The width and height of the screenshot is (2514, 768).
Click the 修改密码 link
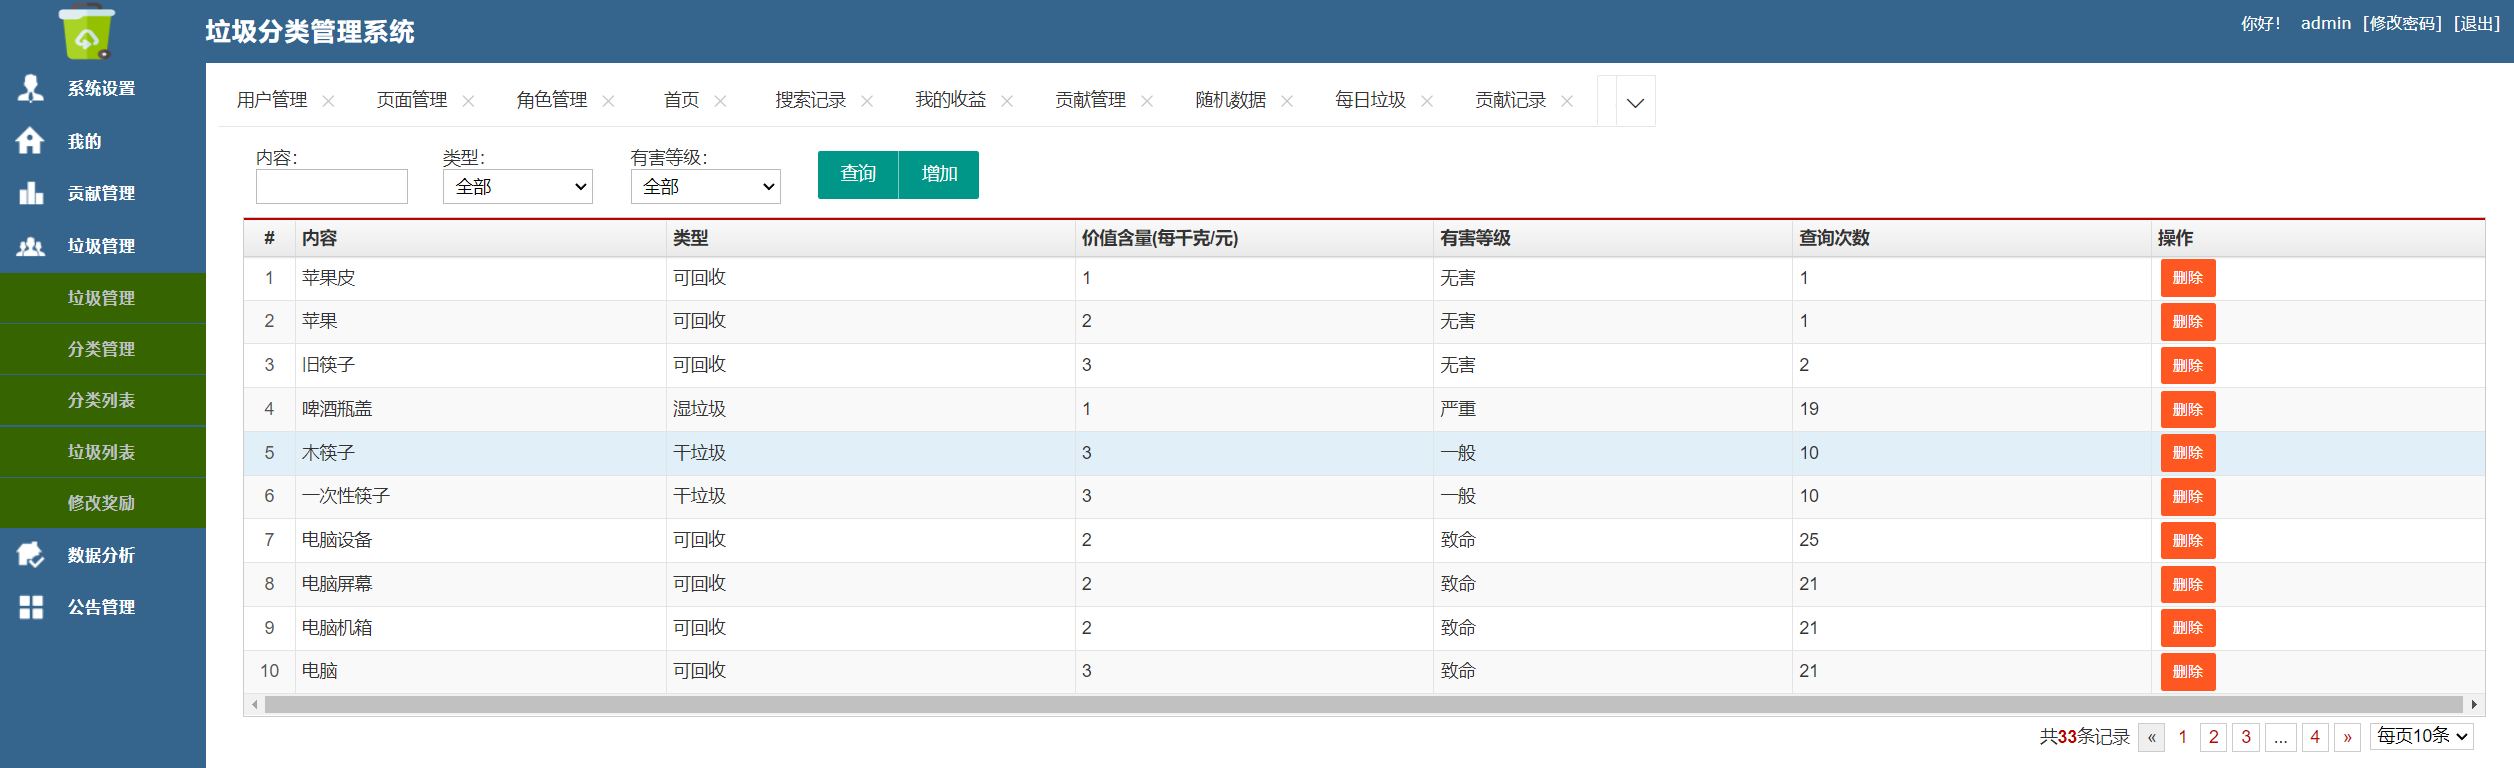click(x=2402, y=24)
